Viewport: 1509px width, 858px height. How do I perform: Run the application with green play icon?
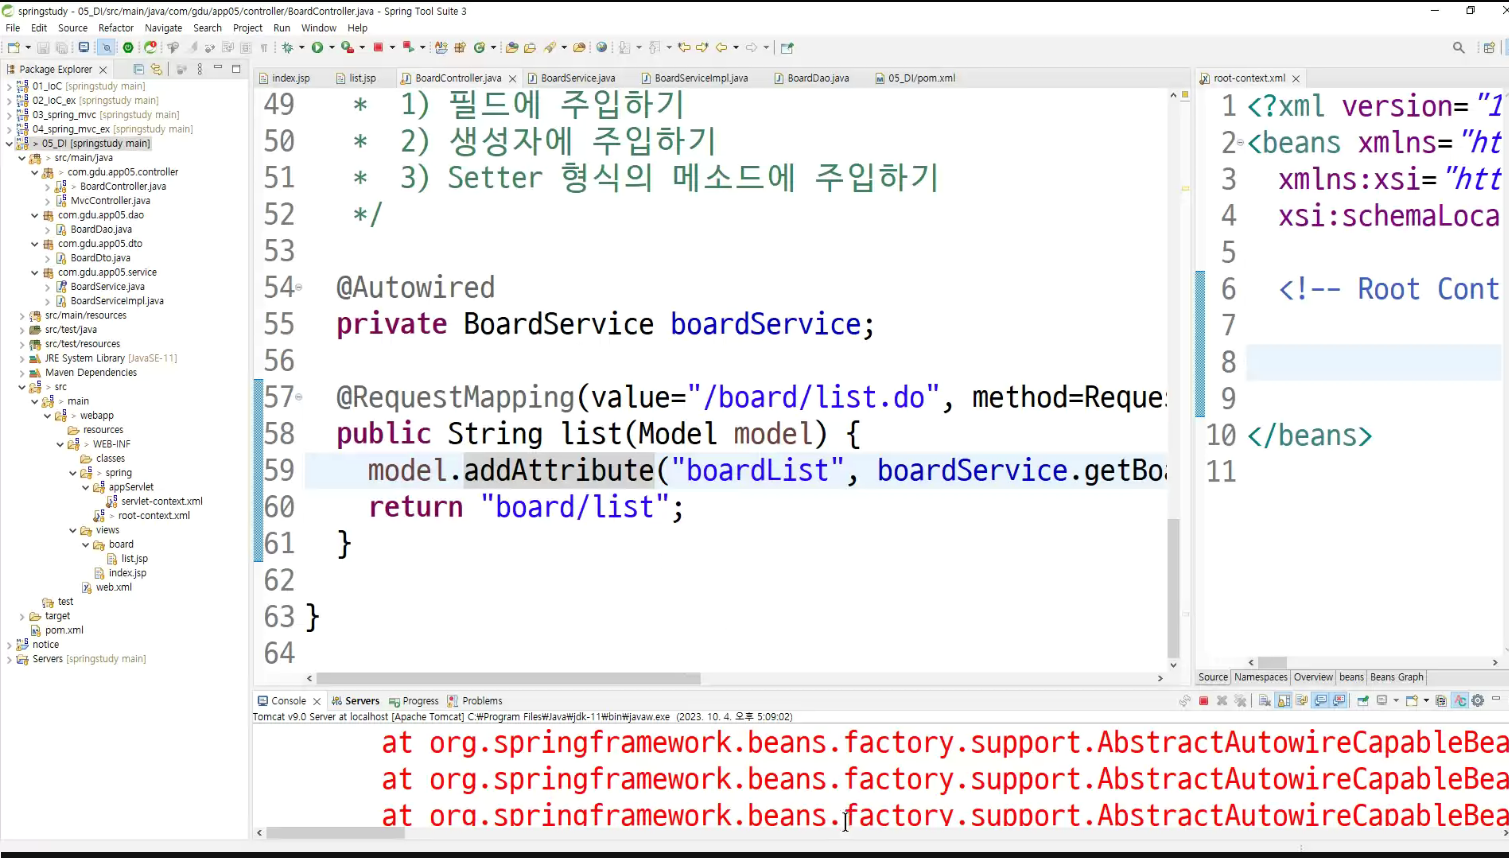point(317,47)
